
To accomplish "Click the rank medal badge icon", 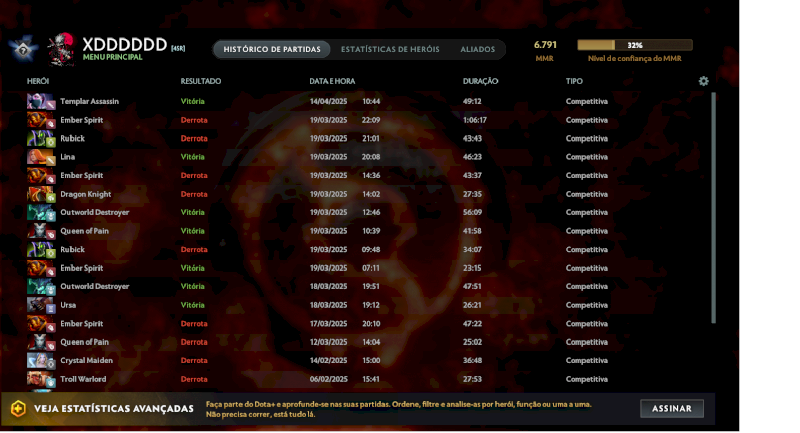I will 23,49.
